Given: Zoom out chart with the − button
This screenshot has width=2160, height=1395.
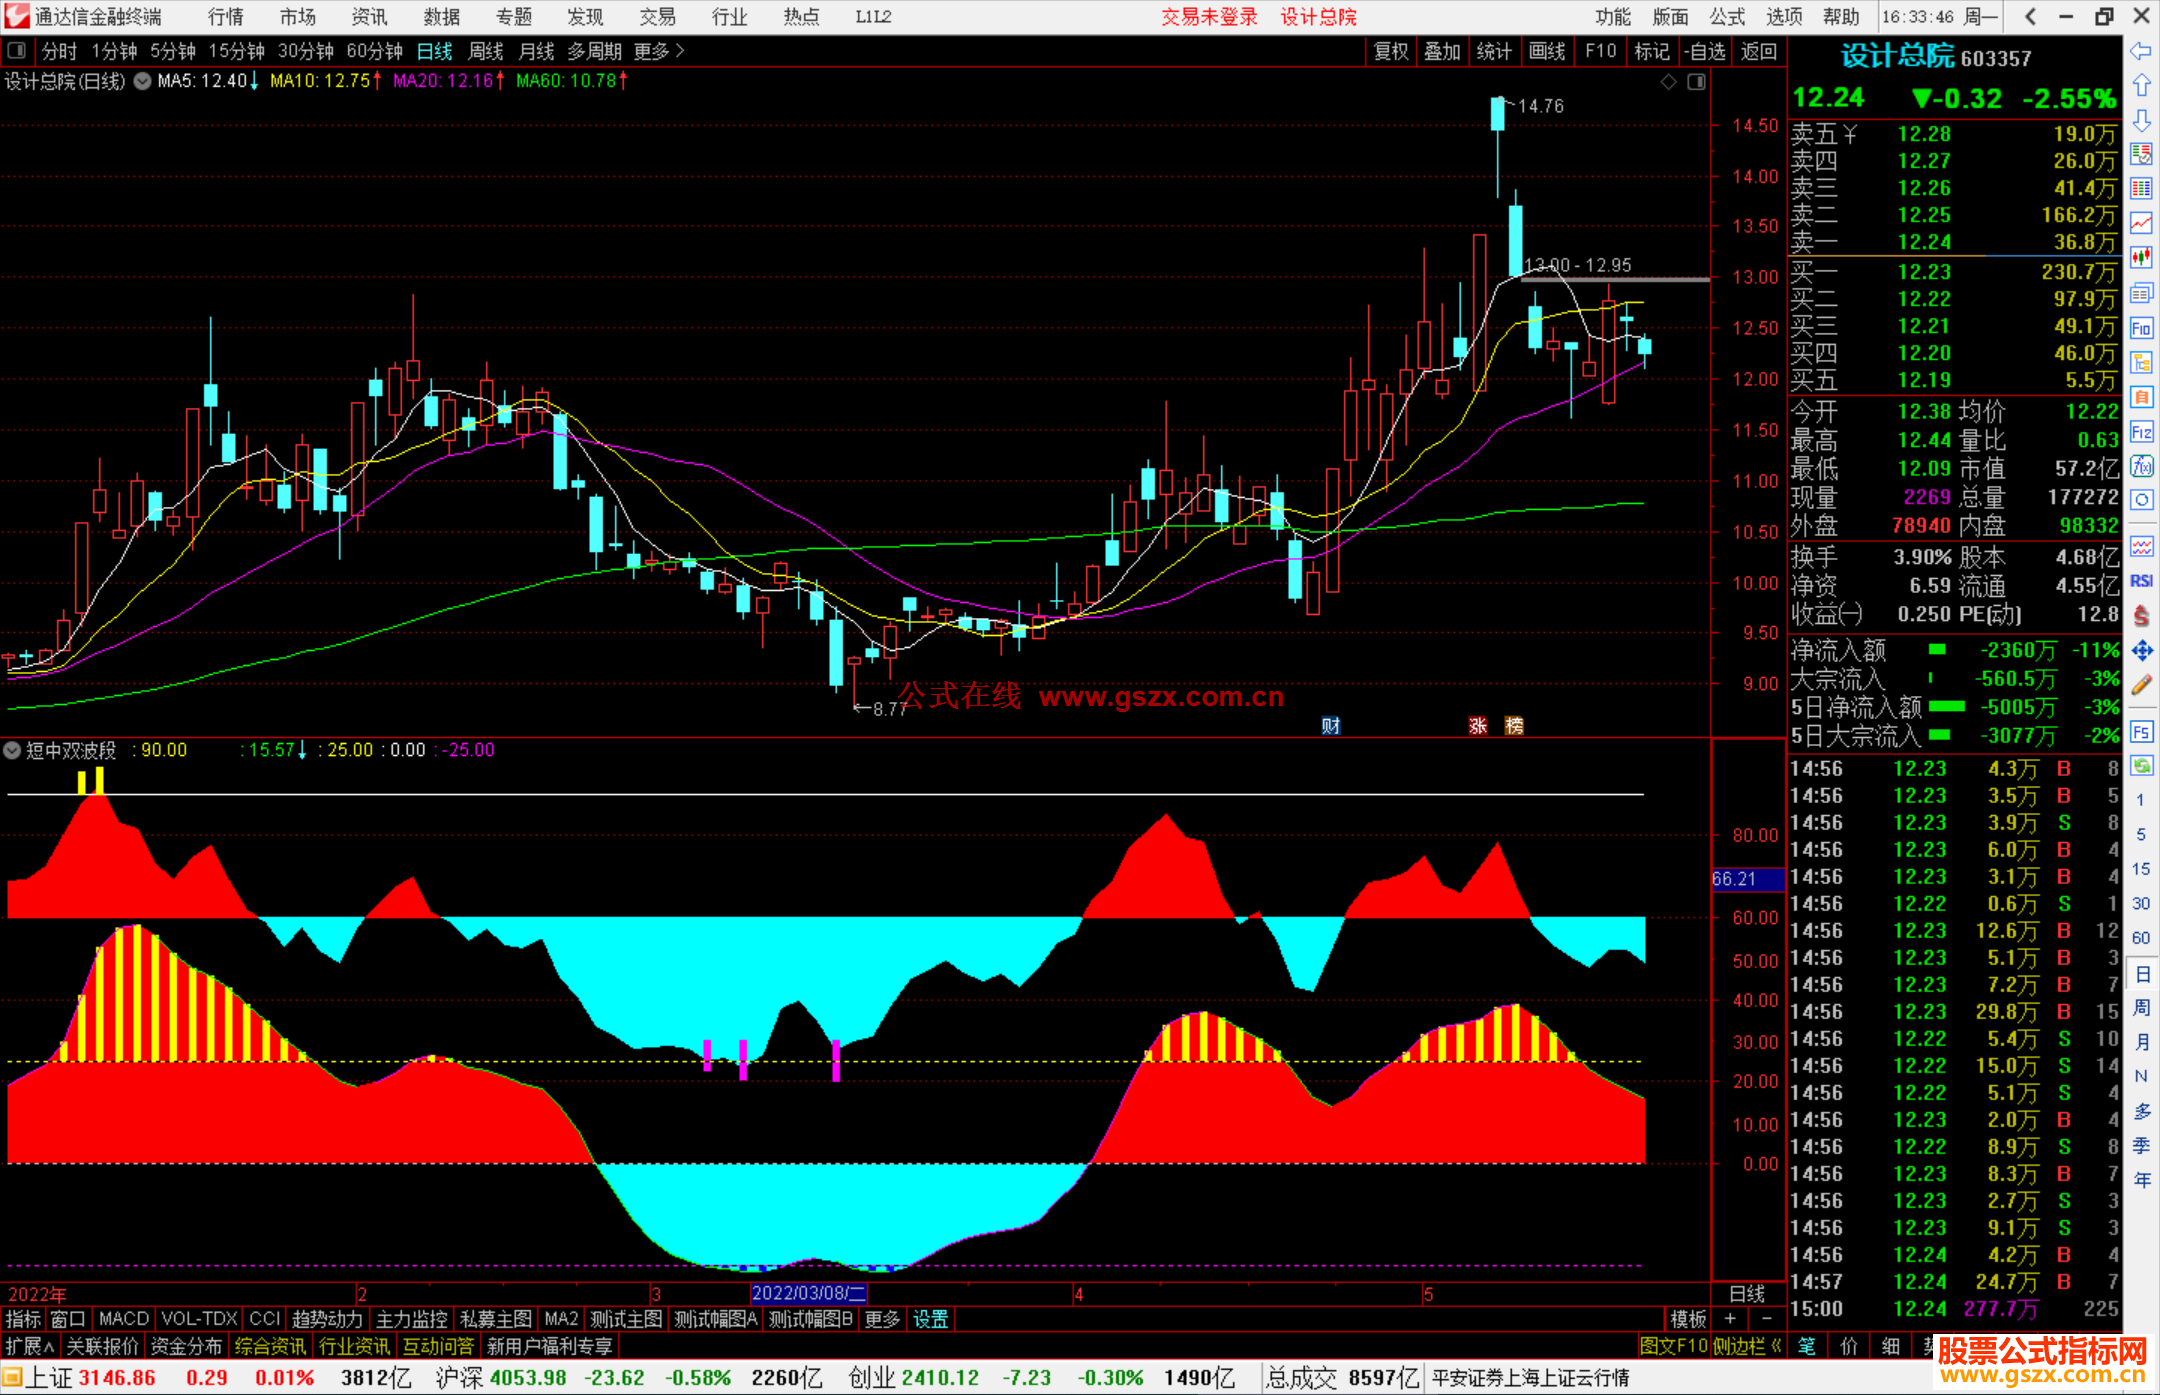Looking at the screenshot, I should (x=1766, y=1319).
